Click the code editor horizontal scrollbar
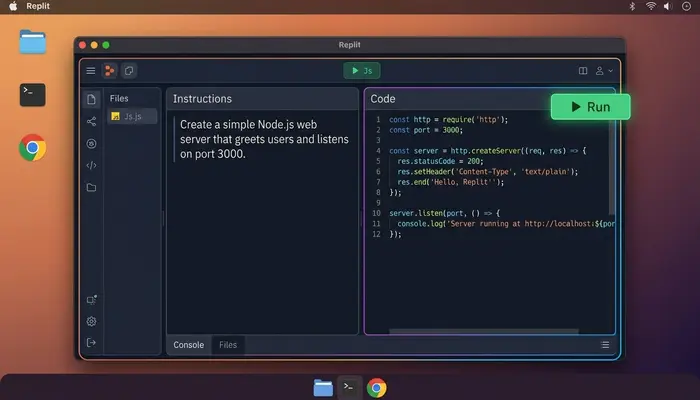Viewport: 700px width, 400px height. (x=484, y=331)
